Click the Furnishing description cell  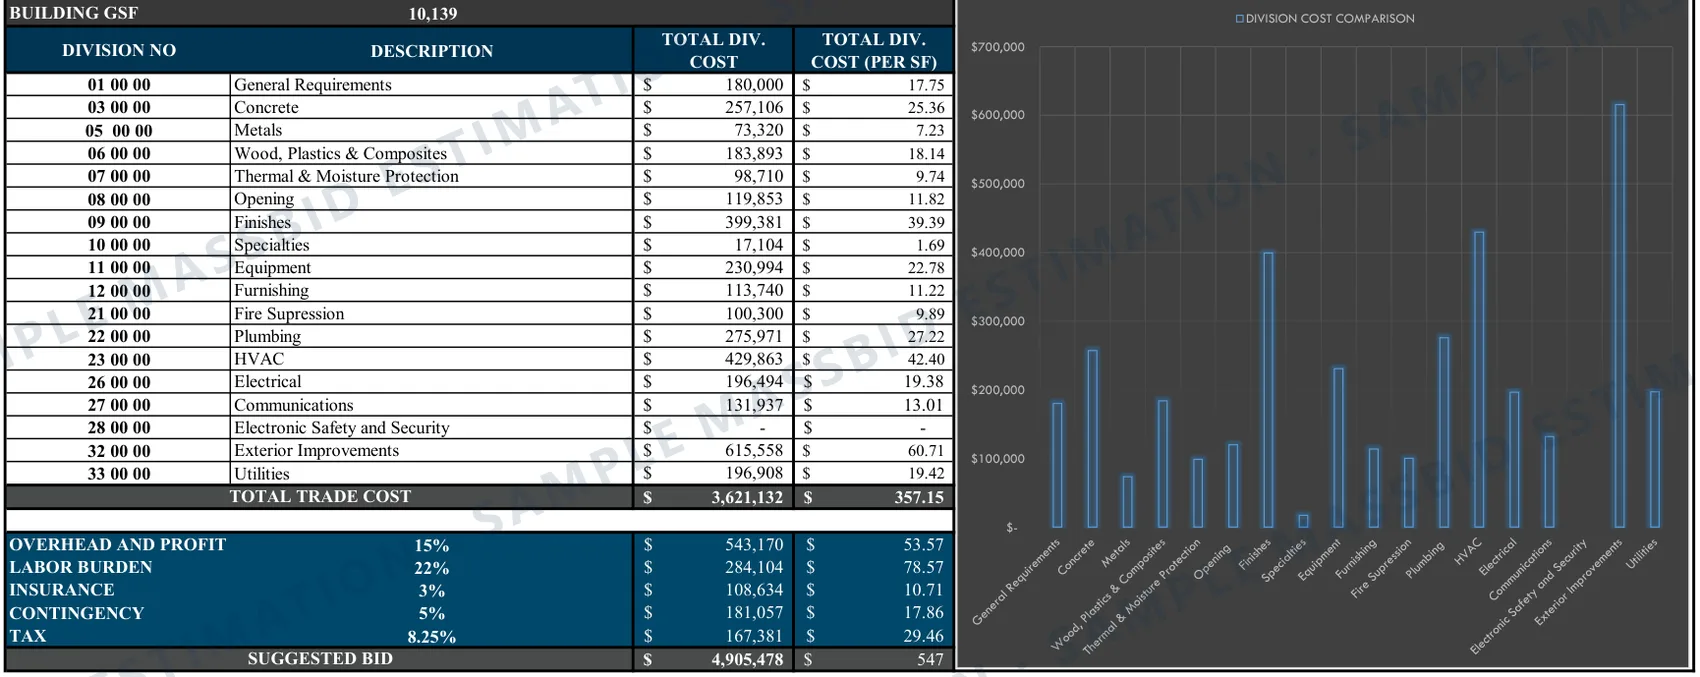[x=431, y=290]
